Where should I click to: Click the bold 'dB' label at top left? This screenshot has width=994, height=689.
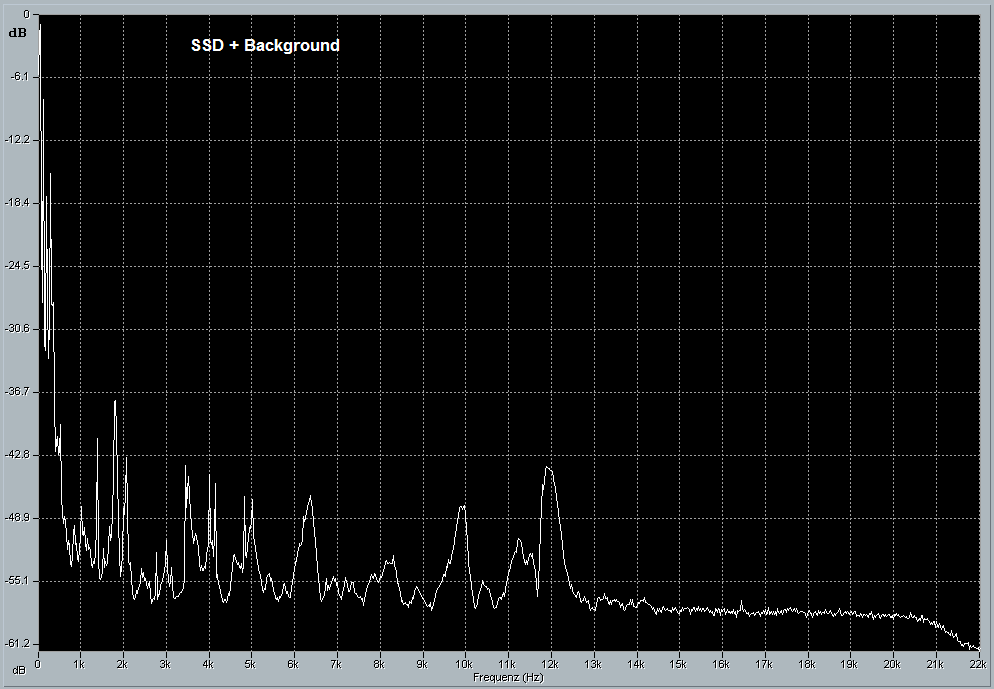click(18, 33)
